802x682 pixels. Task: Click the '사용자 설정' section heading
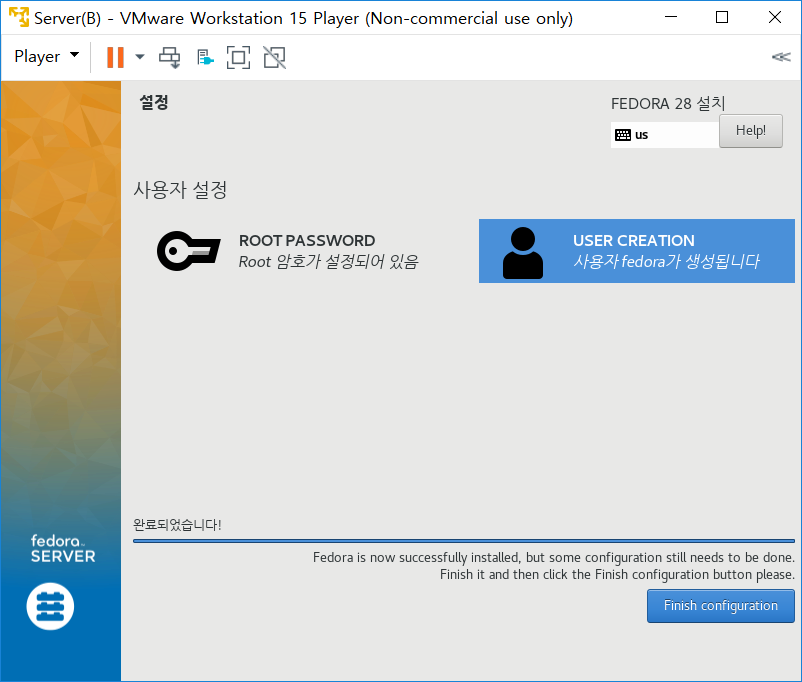click(x=180, y=190)
